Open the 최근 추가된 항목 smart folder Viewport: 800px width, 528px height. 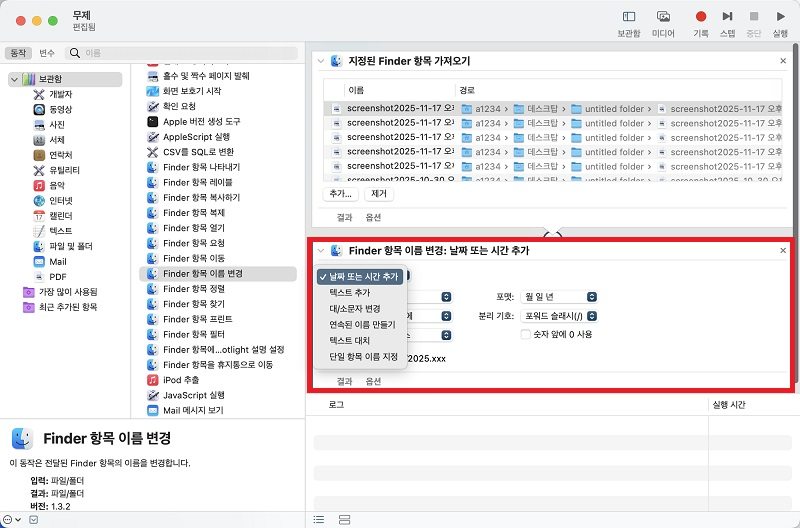pyautogui.click(x=61, y=307)
